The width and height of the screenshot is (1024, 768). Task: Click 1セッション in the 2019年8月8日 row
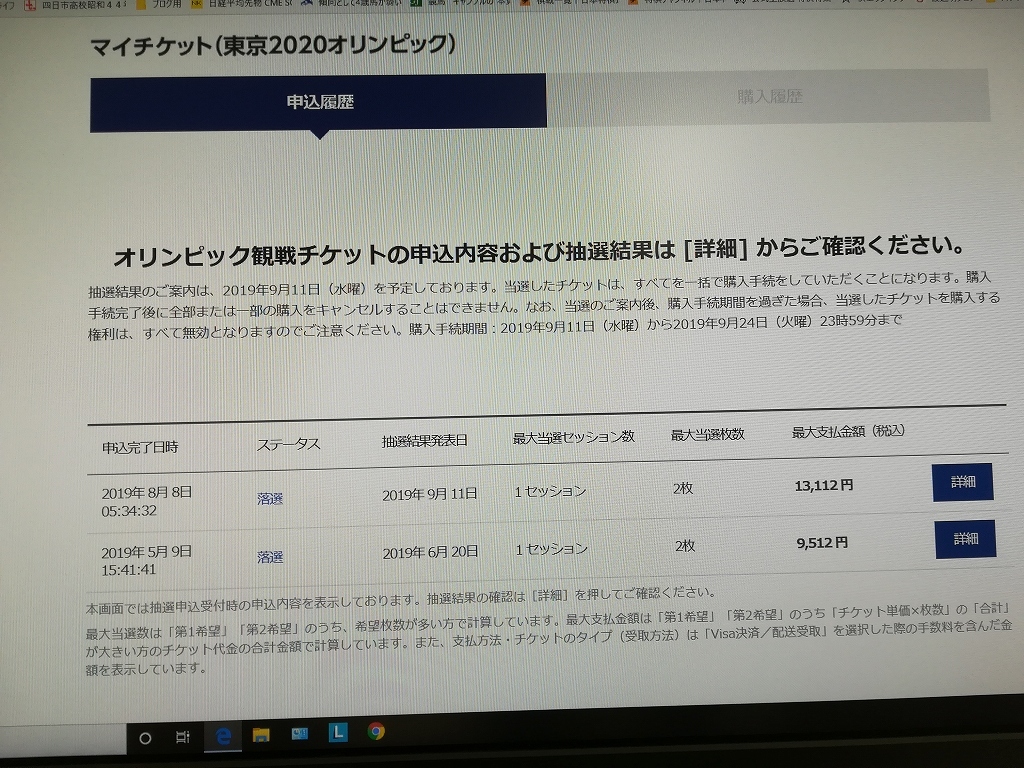click(x=550, y=492)
